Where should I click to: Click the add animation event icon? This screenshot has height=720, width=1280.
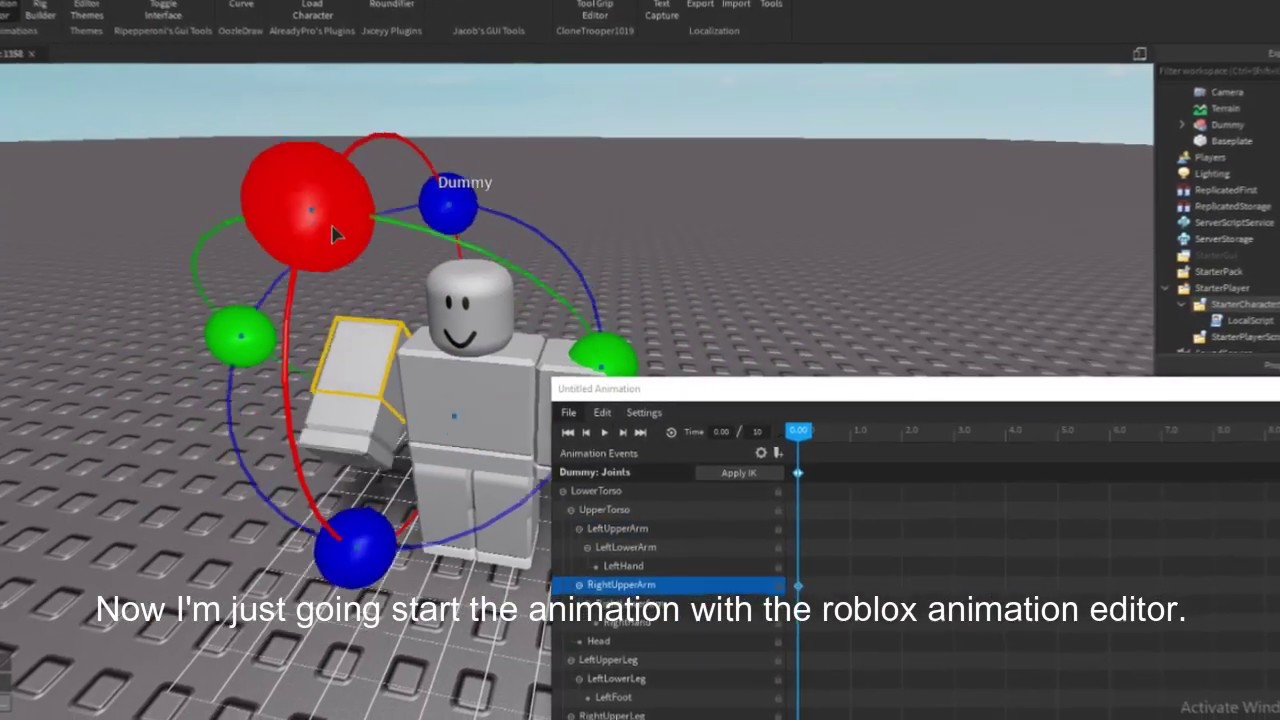(x=777, y=453)
